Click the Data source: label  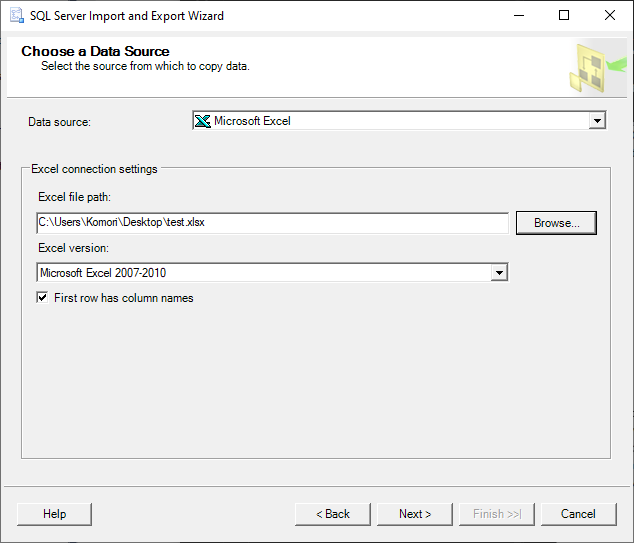[x=59, y=122]
